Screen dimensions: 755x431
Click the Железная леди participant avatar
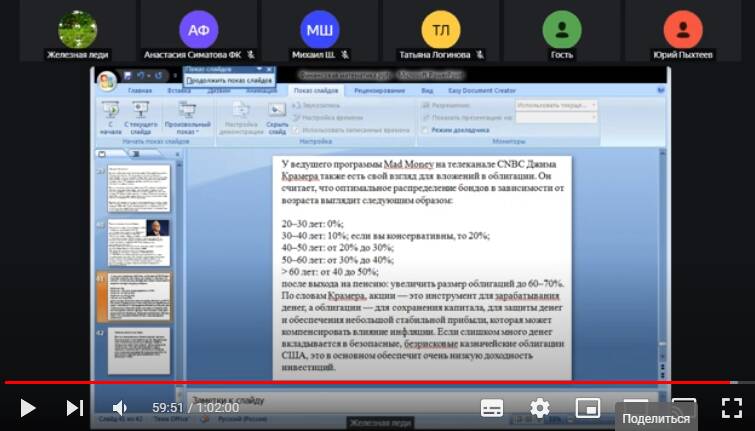click(x=78, y=30)
